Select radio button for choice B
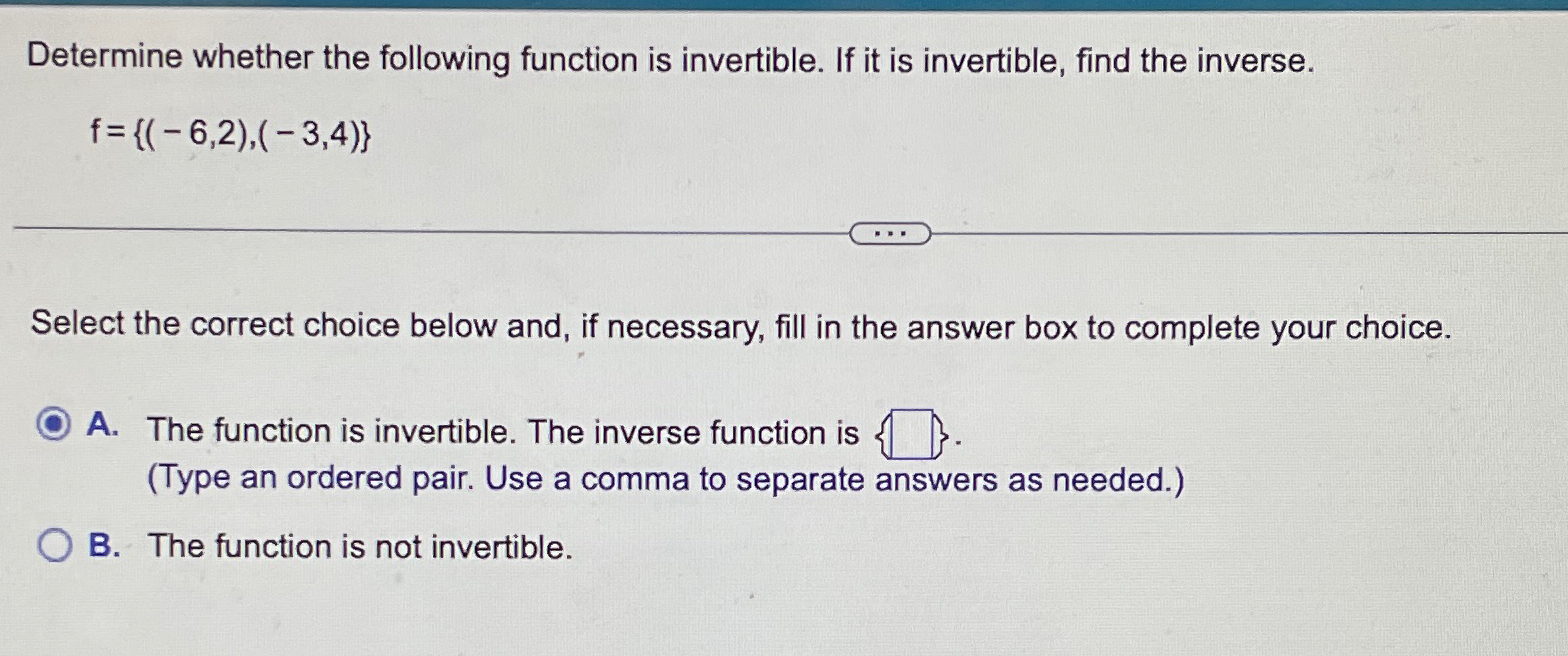 click(x=55, y=544)
